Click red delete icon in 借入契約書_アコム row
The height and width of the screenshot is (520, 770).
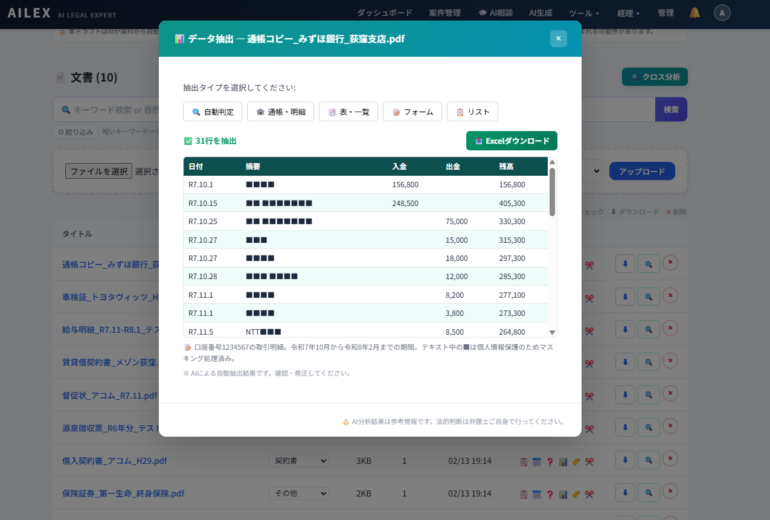point(670,461)
